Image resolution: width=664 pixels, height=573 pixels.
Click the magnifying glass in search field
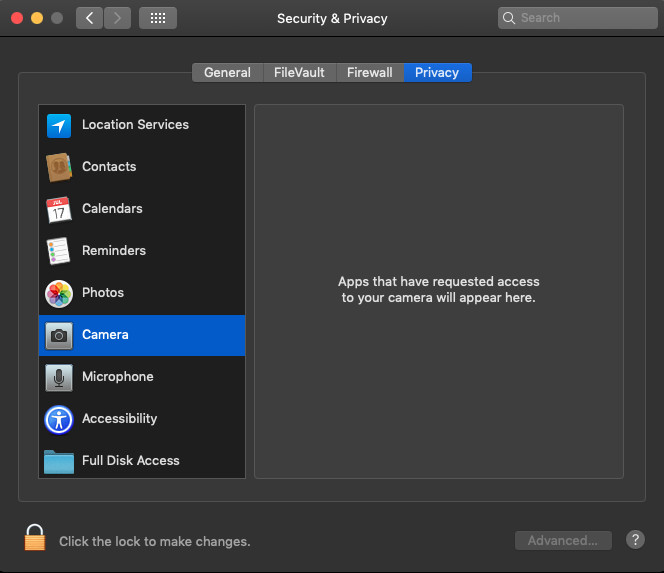pyautogui.click(x=509, y=18)
